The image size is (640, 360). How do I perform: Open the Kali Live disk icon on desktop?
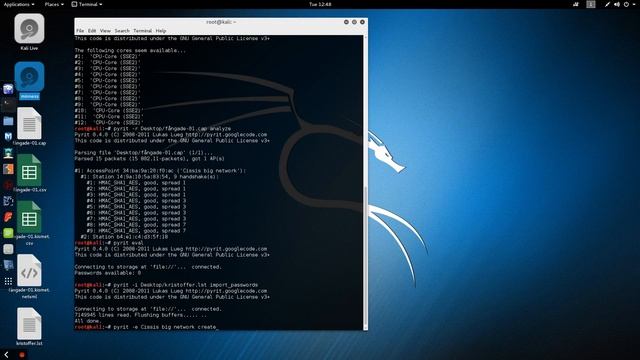pos(29,29)
